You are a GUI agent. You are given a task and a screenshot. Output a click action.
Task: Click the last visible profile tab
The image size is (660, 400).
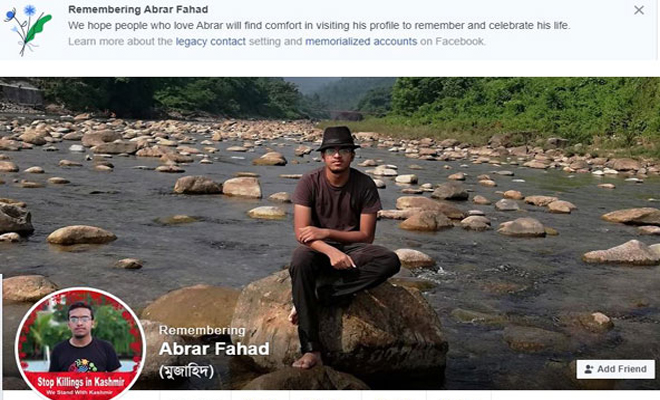(x=459, y=395)
